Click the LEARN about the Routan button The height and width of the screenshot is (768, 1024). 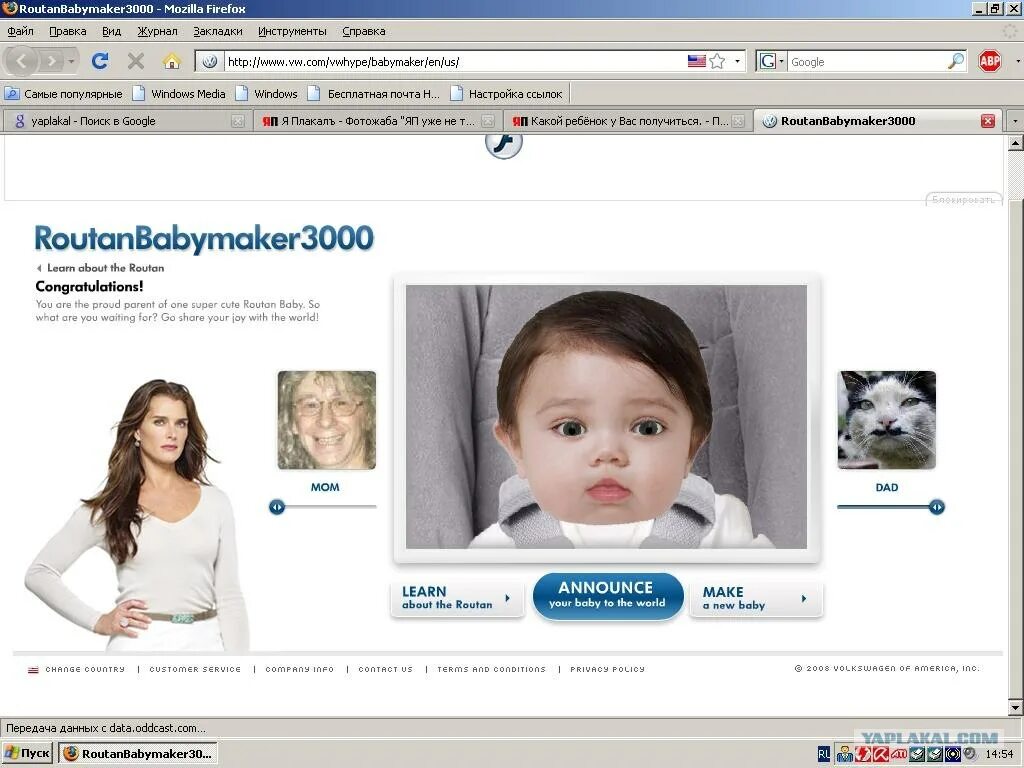[x=456, y=598]
